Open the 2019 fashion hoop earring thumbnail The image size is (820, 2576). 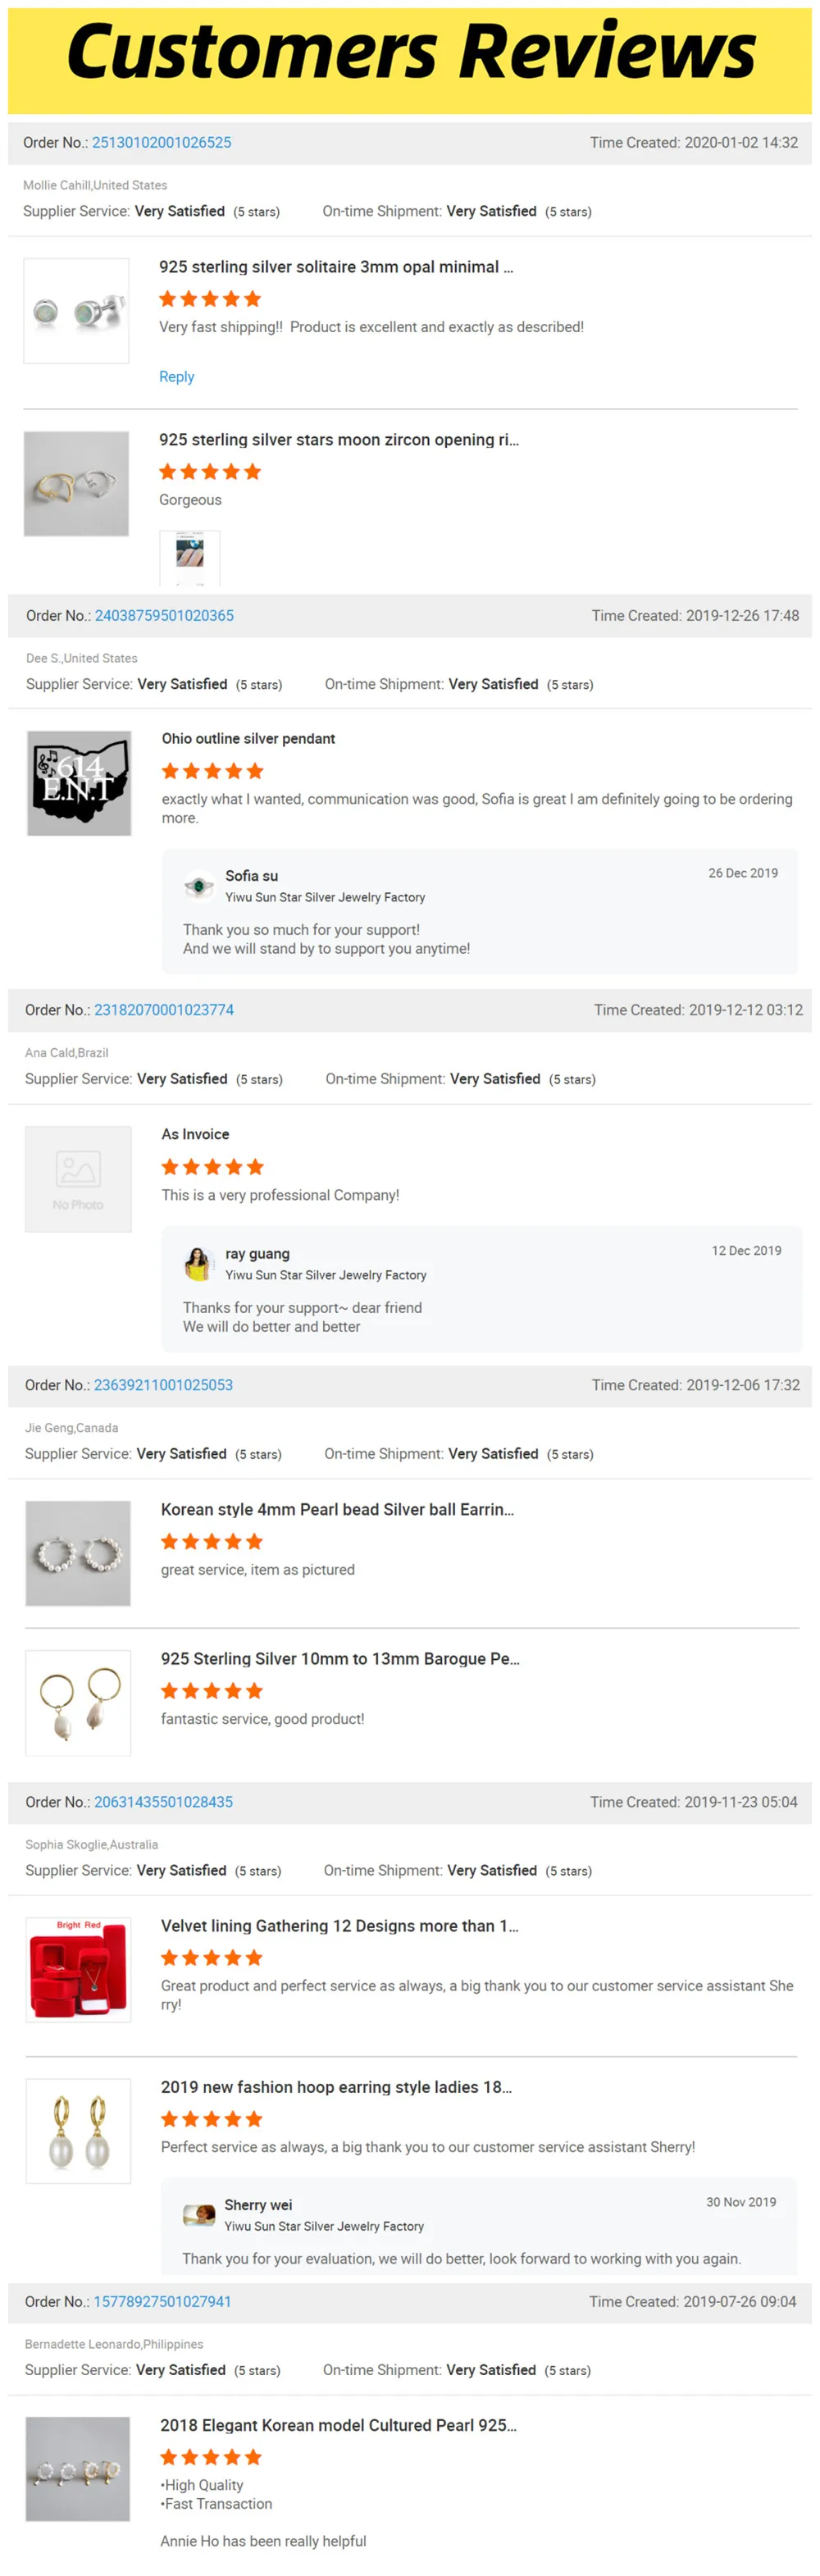pyautogui.click(x=78, y=2130)
